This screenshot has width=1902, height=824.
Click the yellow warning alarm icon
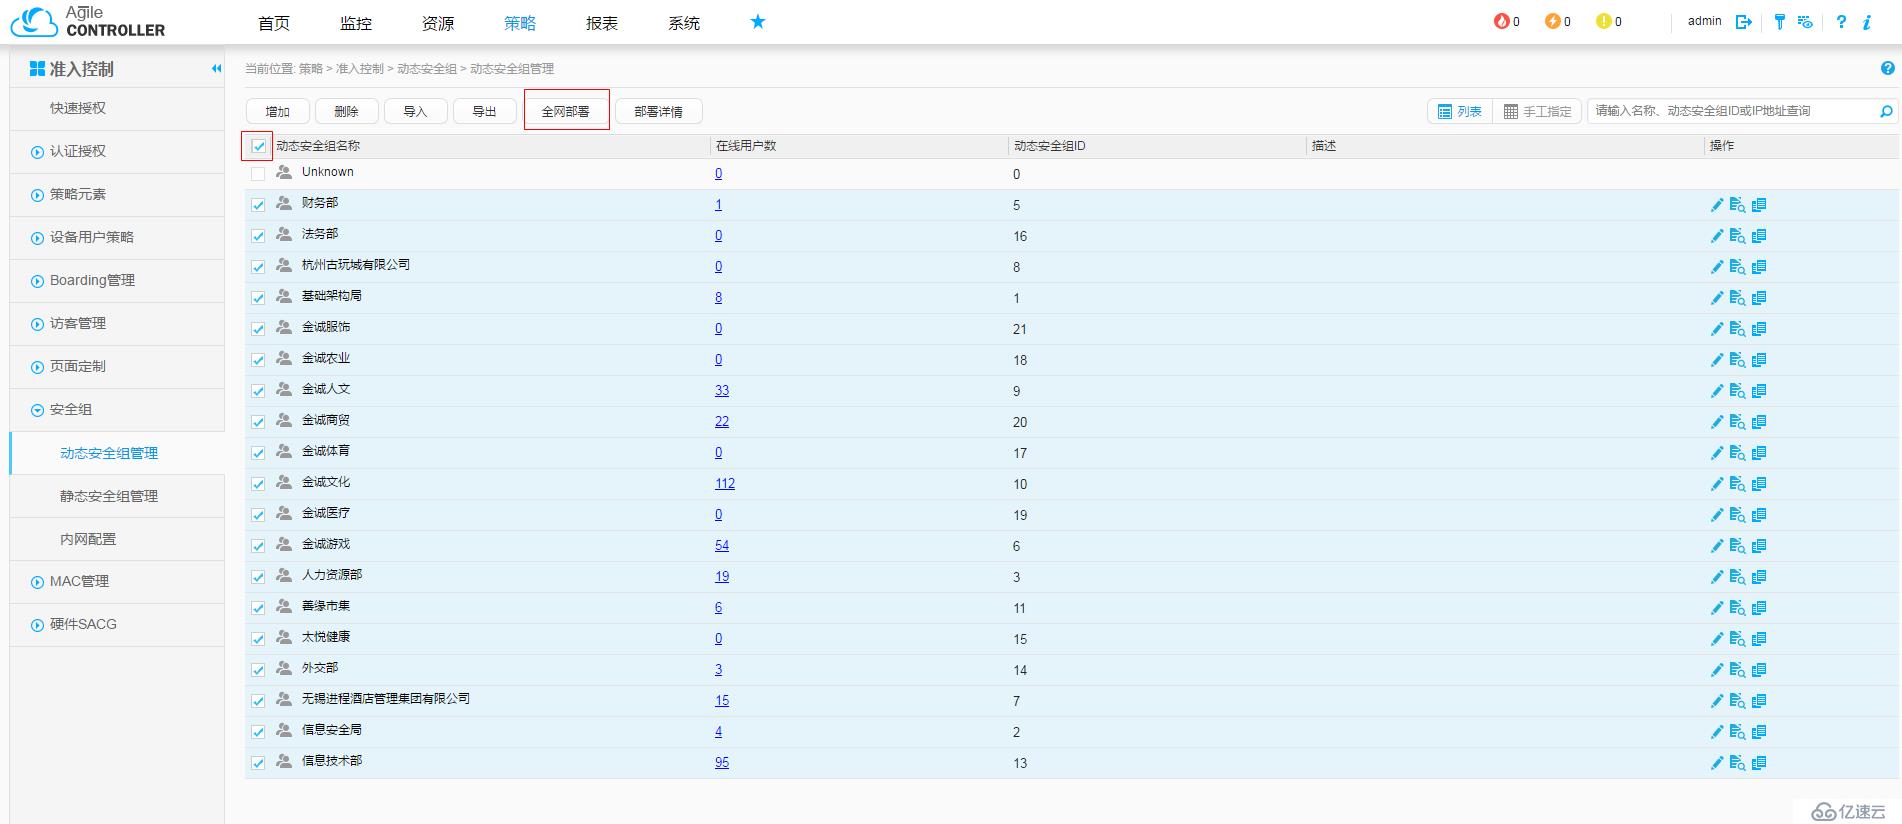[x=1603, y=21]
